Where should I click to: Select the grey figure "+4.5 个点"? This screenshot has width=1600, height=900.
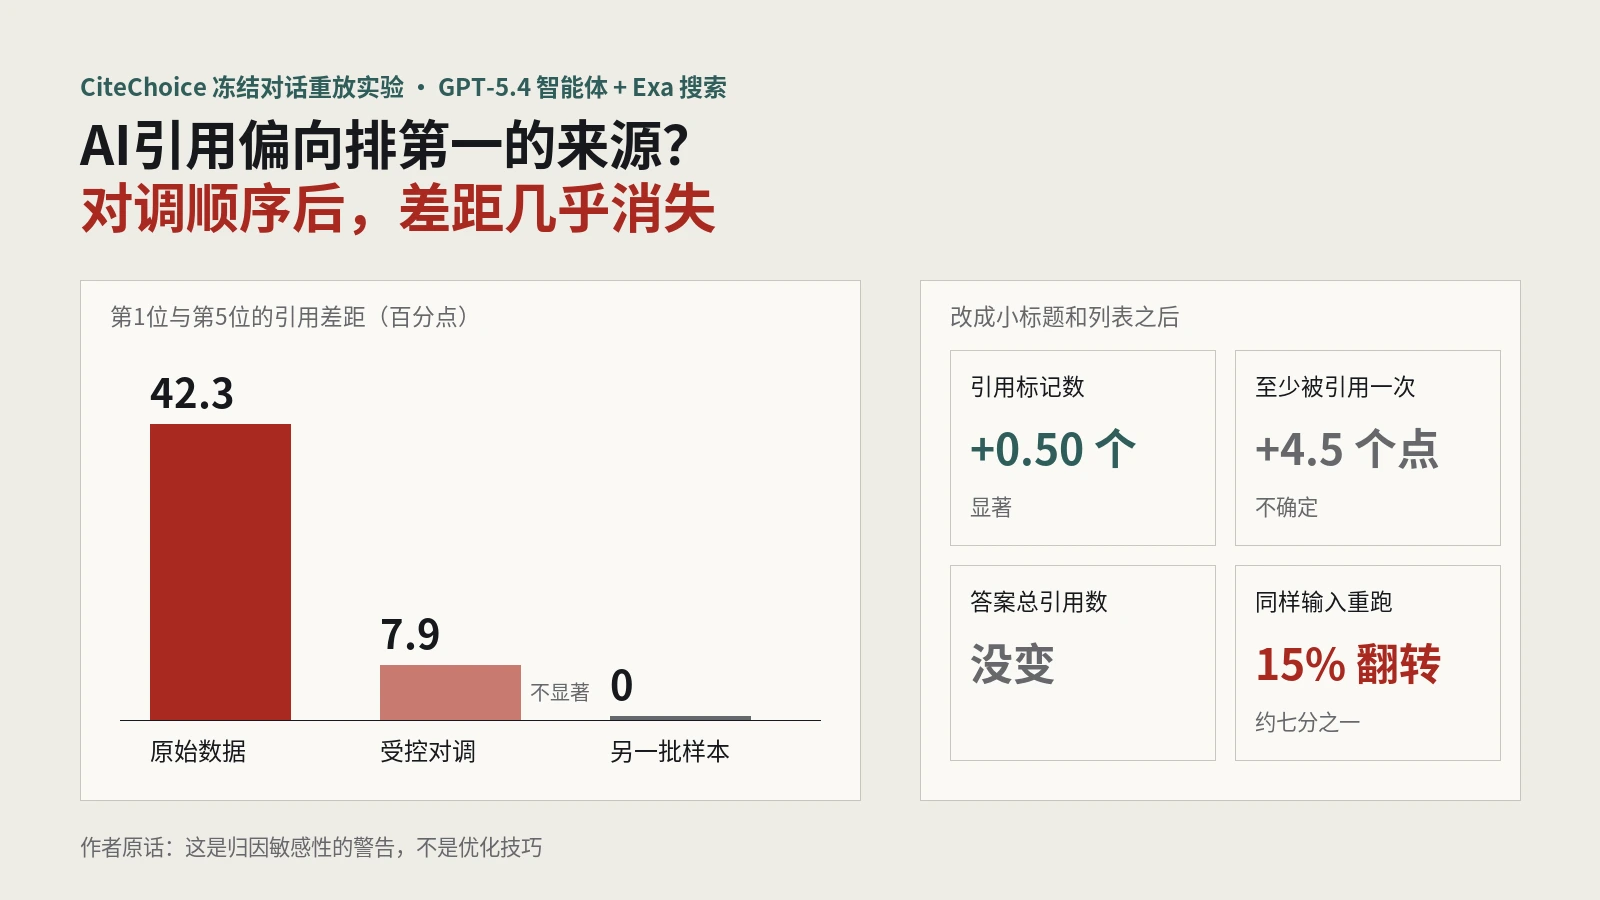pos(1347,449)
